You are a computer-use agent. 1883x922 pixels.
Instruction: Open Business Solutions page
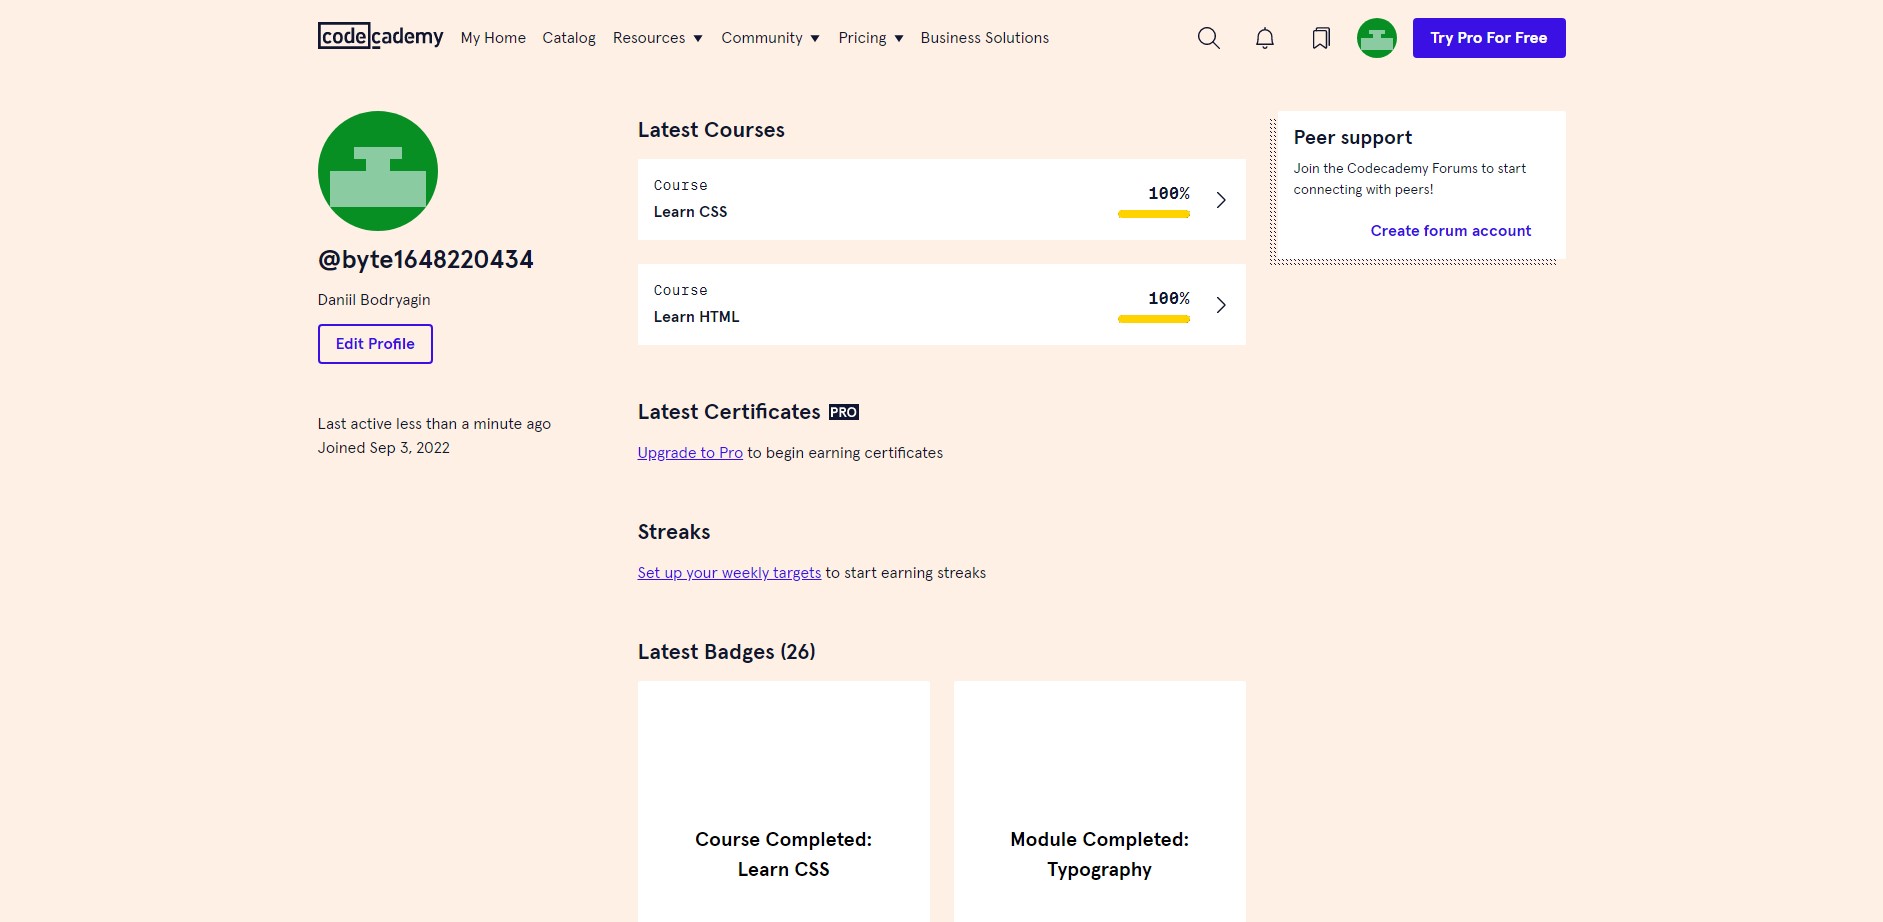click(984, 38)
